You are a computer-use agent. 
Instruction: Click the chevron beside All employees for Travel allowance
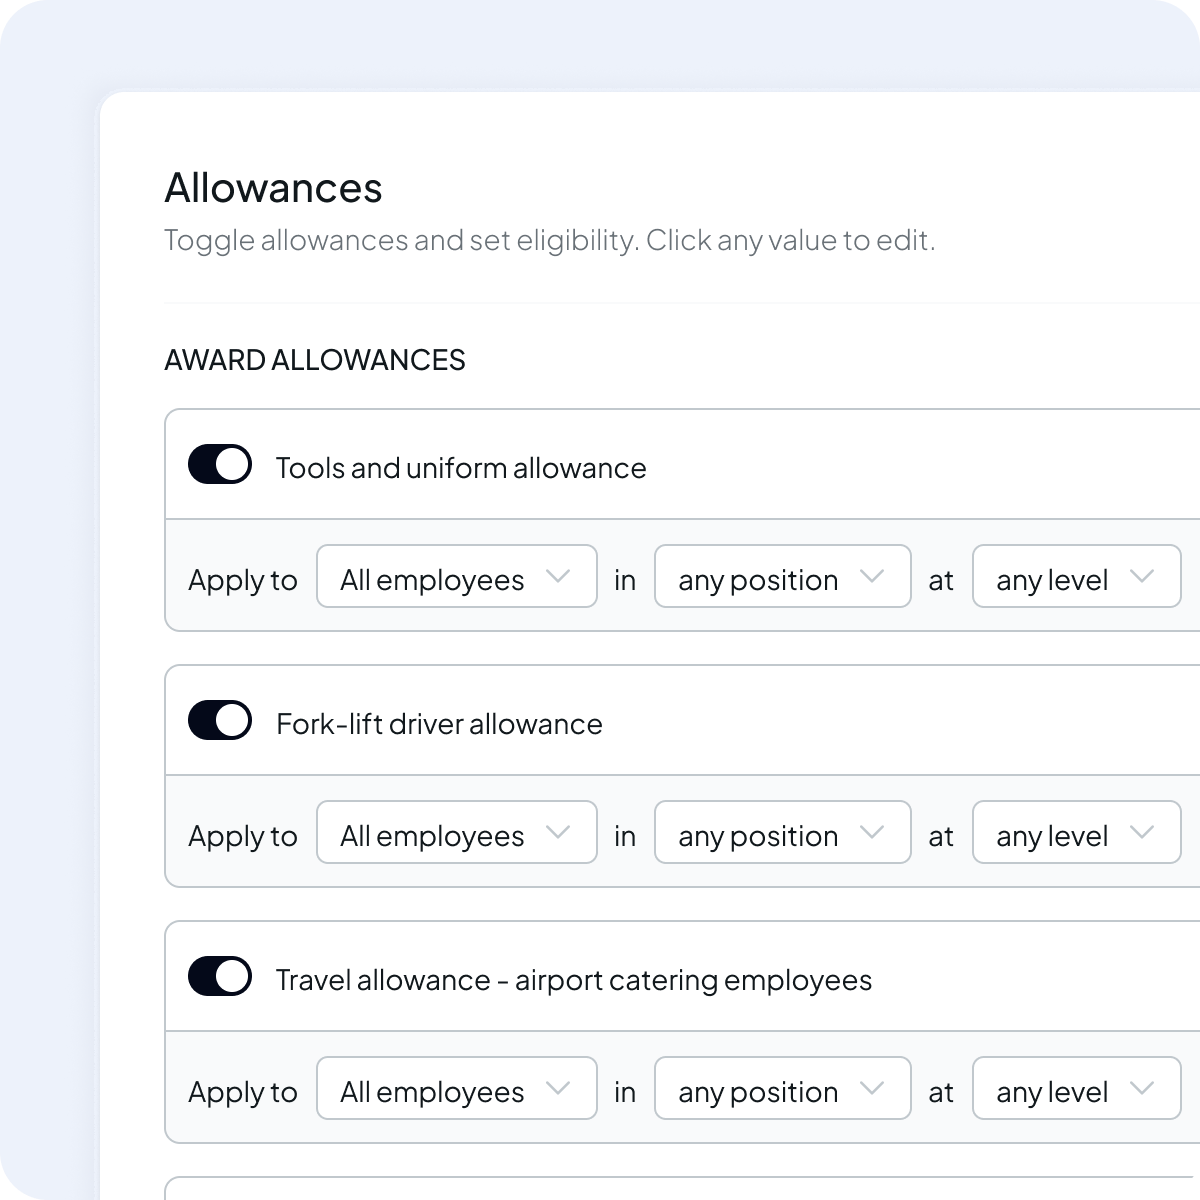click(x=560, y=1089)
